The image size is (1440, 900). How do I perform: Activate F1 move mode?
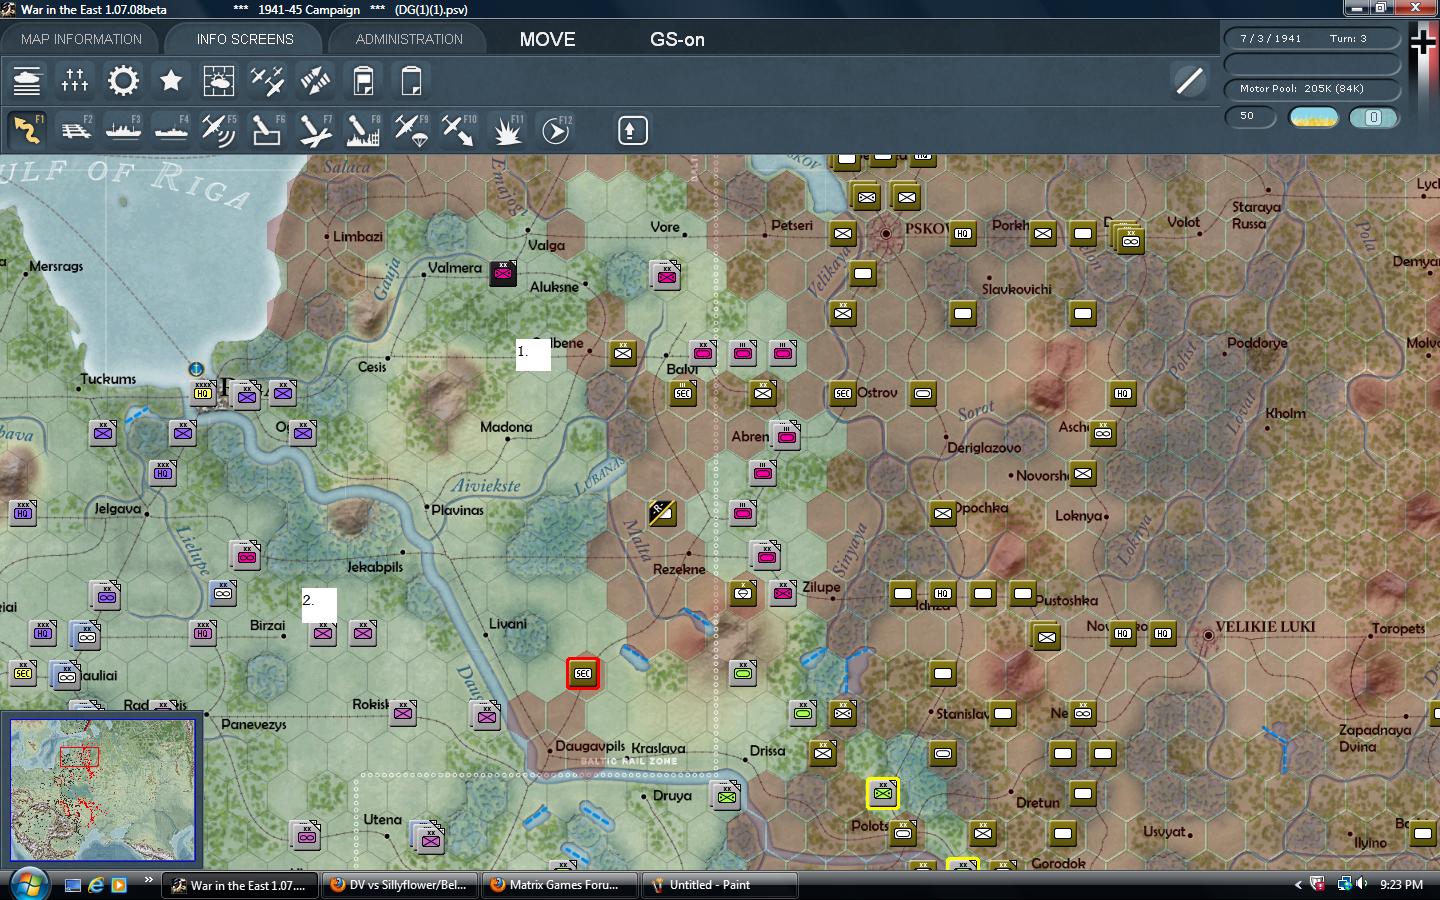pyautogui.click(x=27, y=130)
